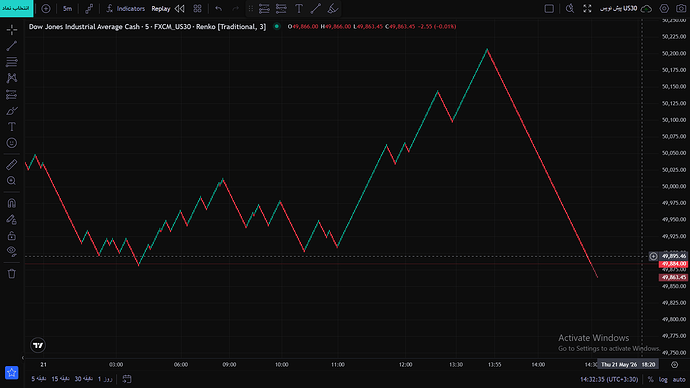690x388 pixels.
Task: Open the forecasting and measurement tools
Action: 12,95
